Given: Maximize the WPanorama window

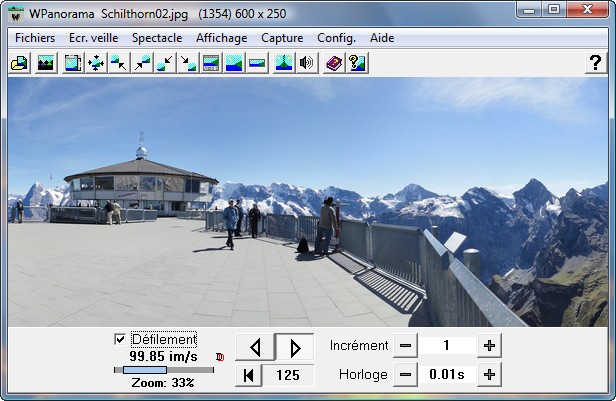Looking at the screenshot, I should click(x=554, y=9).
